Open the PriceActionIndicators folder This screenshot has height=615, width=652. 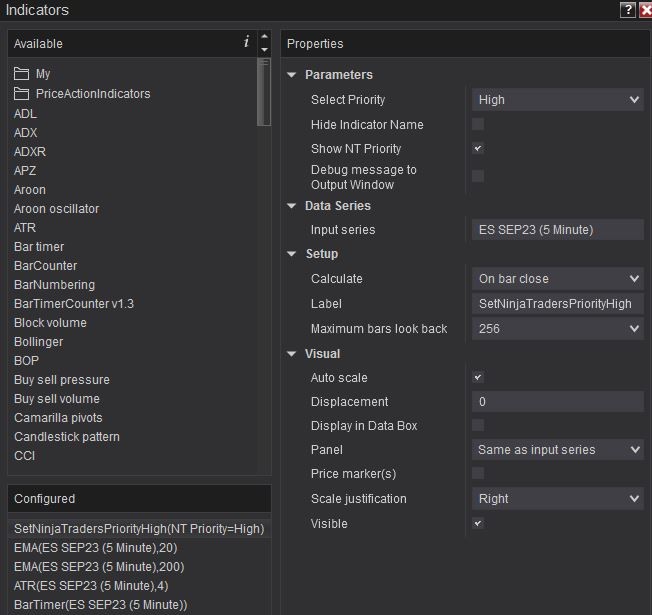pos(93,94)
